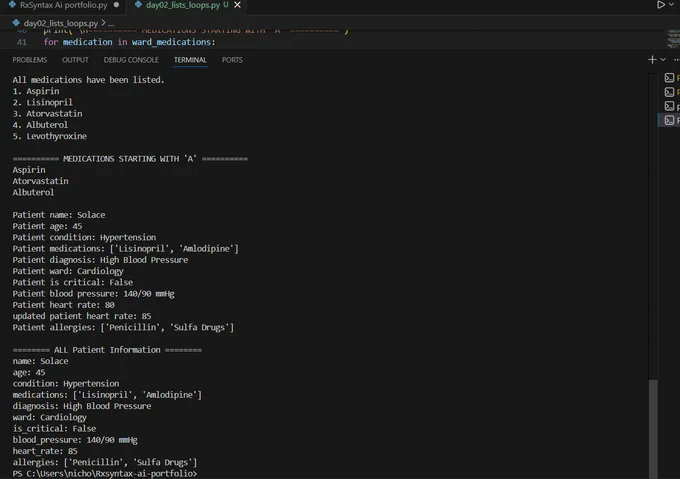This screenshot has width=680, height=479.
Task: Select the Terminal panel tab
Action: click(x=190, y=60)
